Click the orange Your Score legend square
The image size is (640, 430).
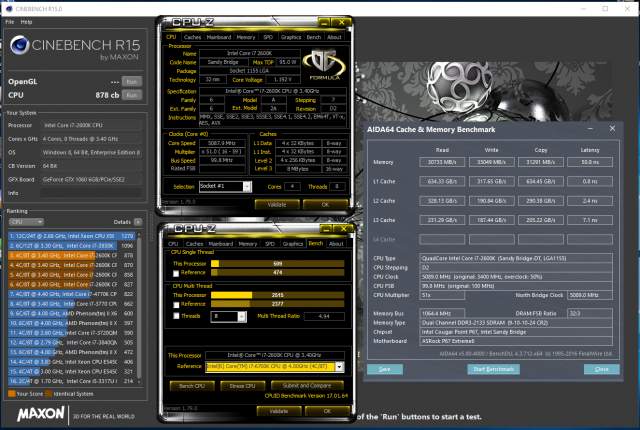[11, 394]
